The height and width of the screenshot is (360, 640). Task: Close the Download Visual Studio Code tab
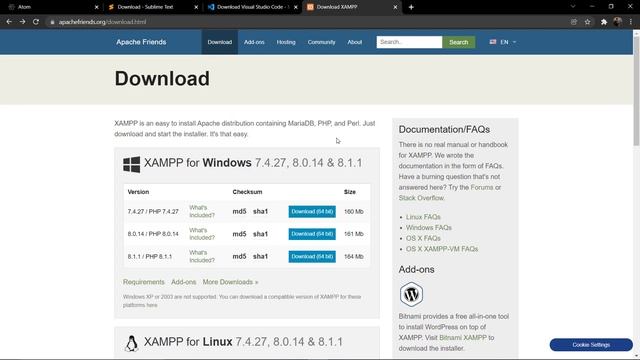coord(296,7)
